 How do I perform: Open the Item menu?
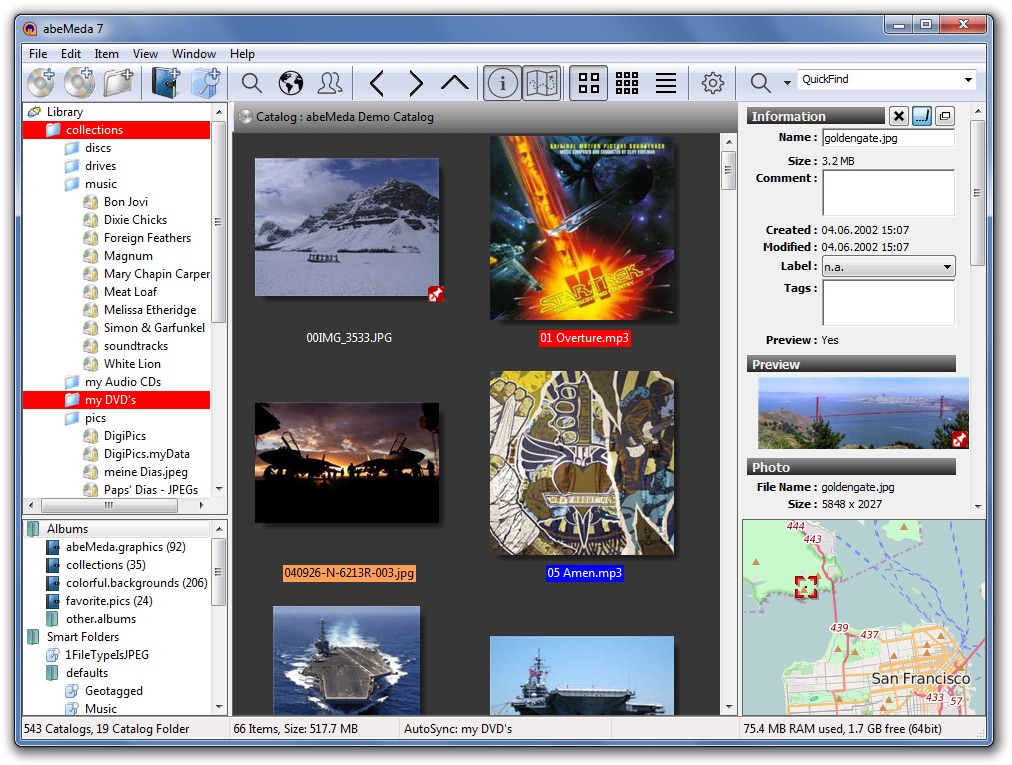coord(106,54)
